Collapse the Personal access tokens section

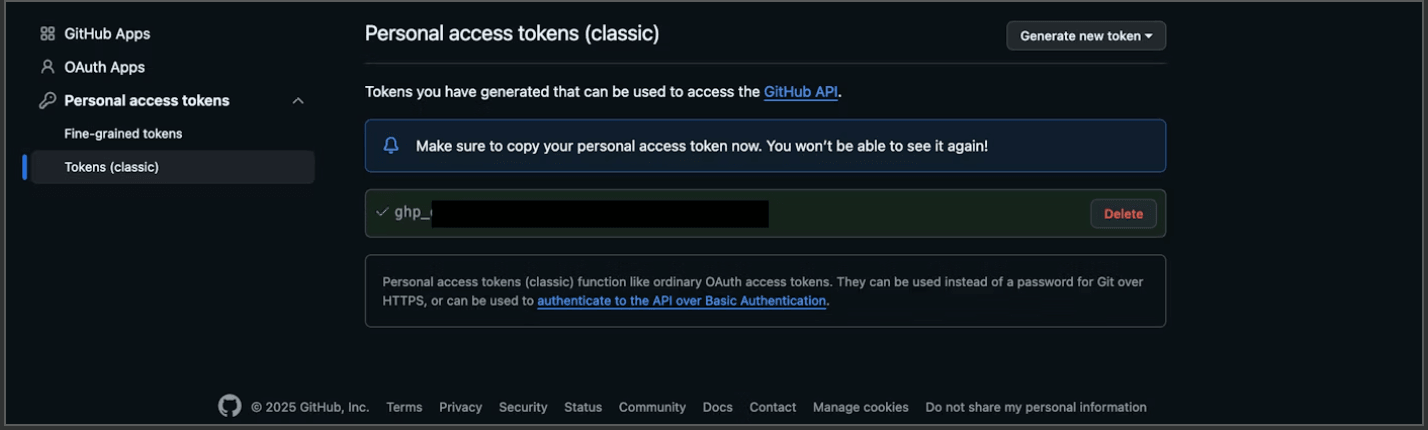(x=298, y=101)
